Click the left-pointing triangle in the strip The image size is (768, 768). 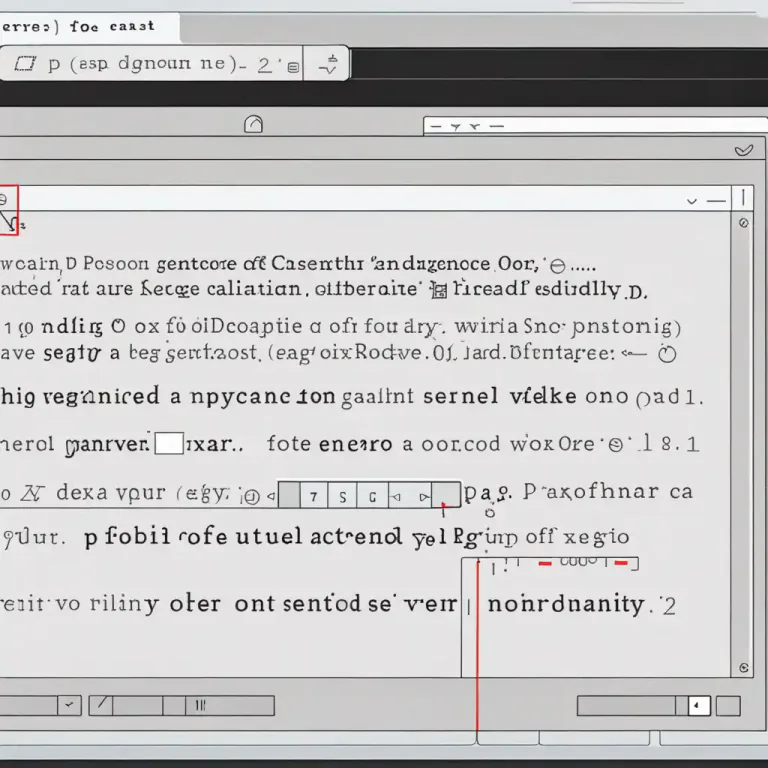click(x=396, y=497)
